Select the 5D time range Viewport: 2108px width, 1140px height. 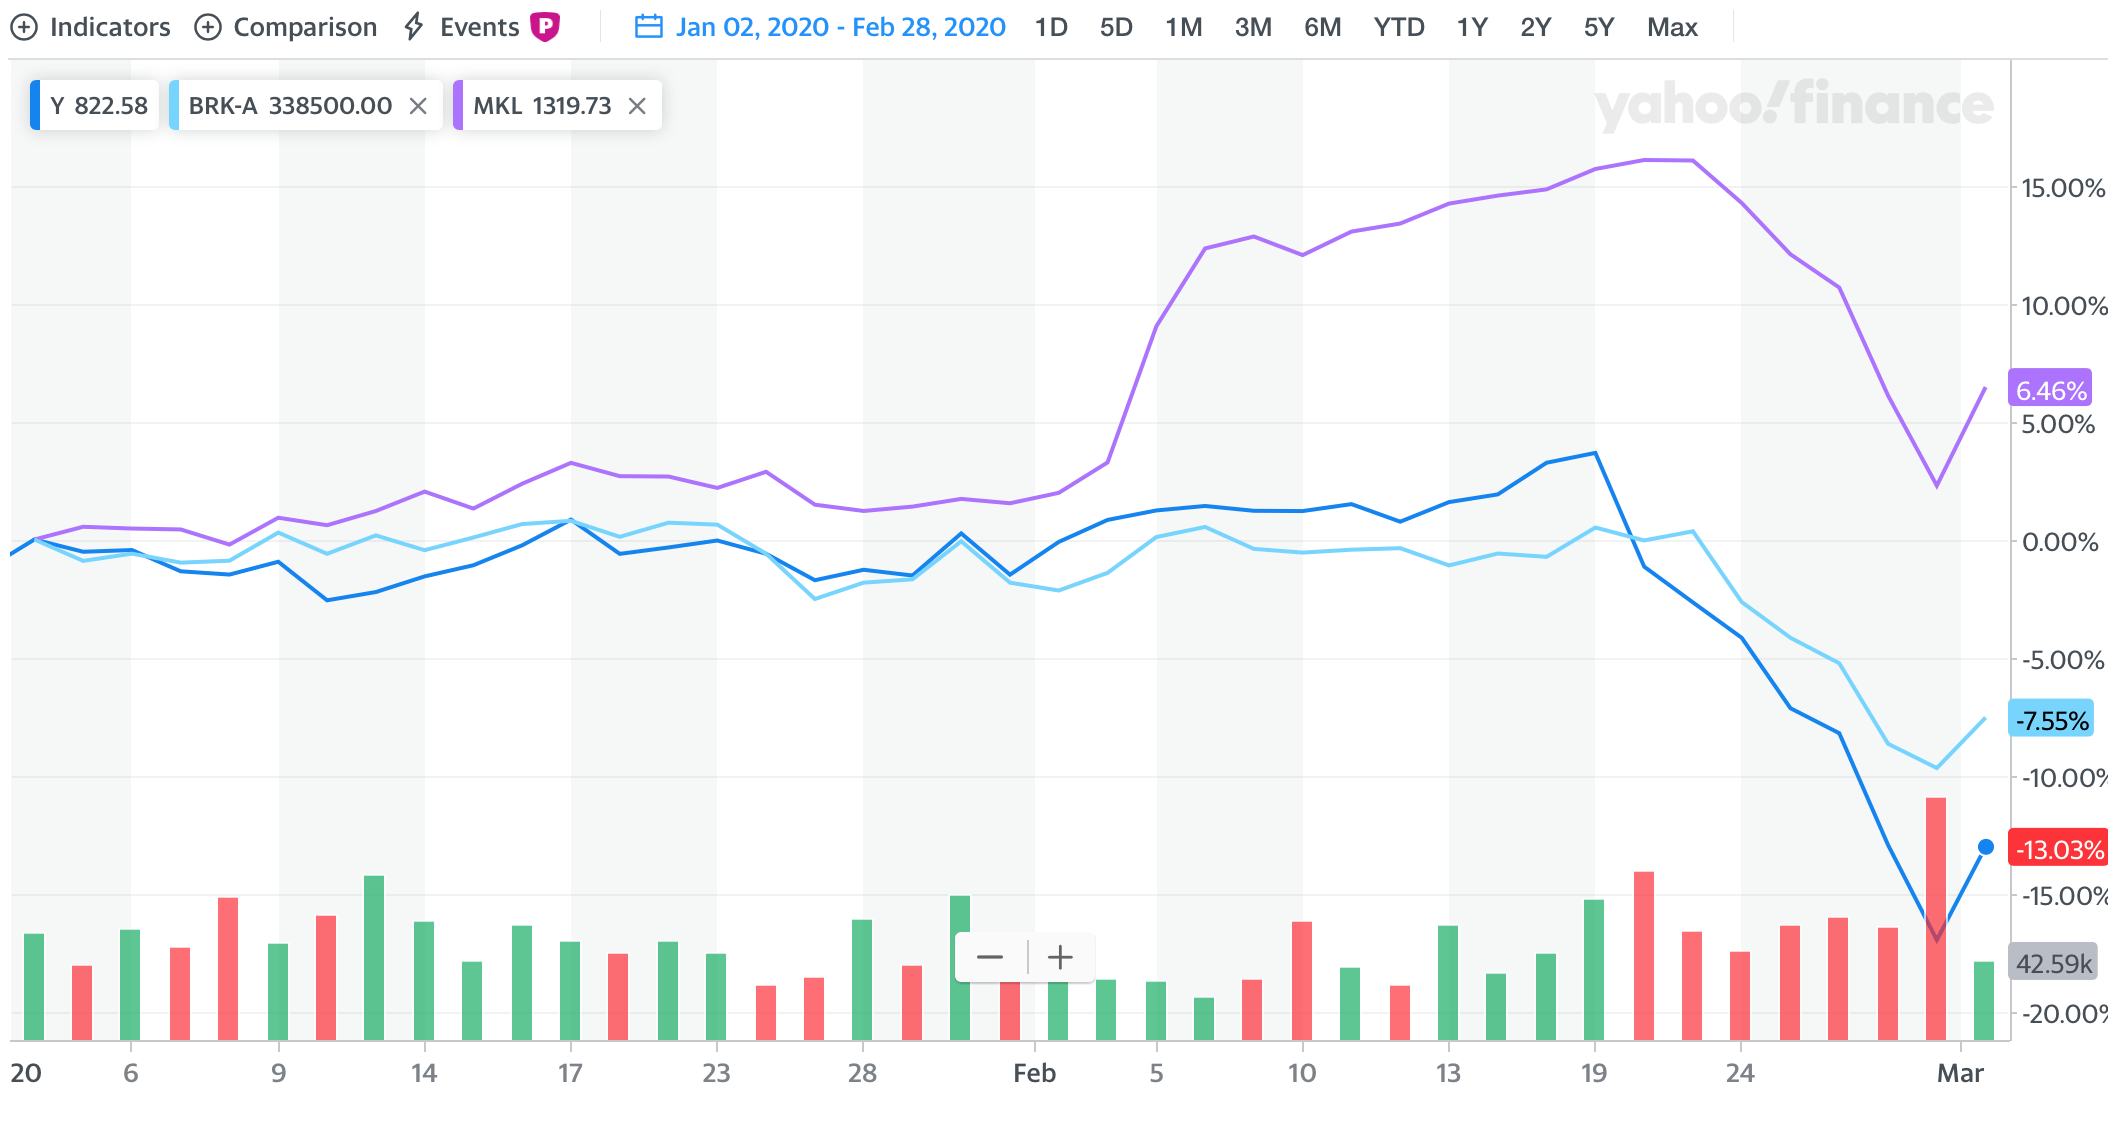(1116, 27)
